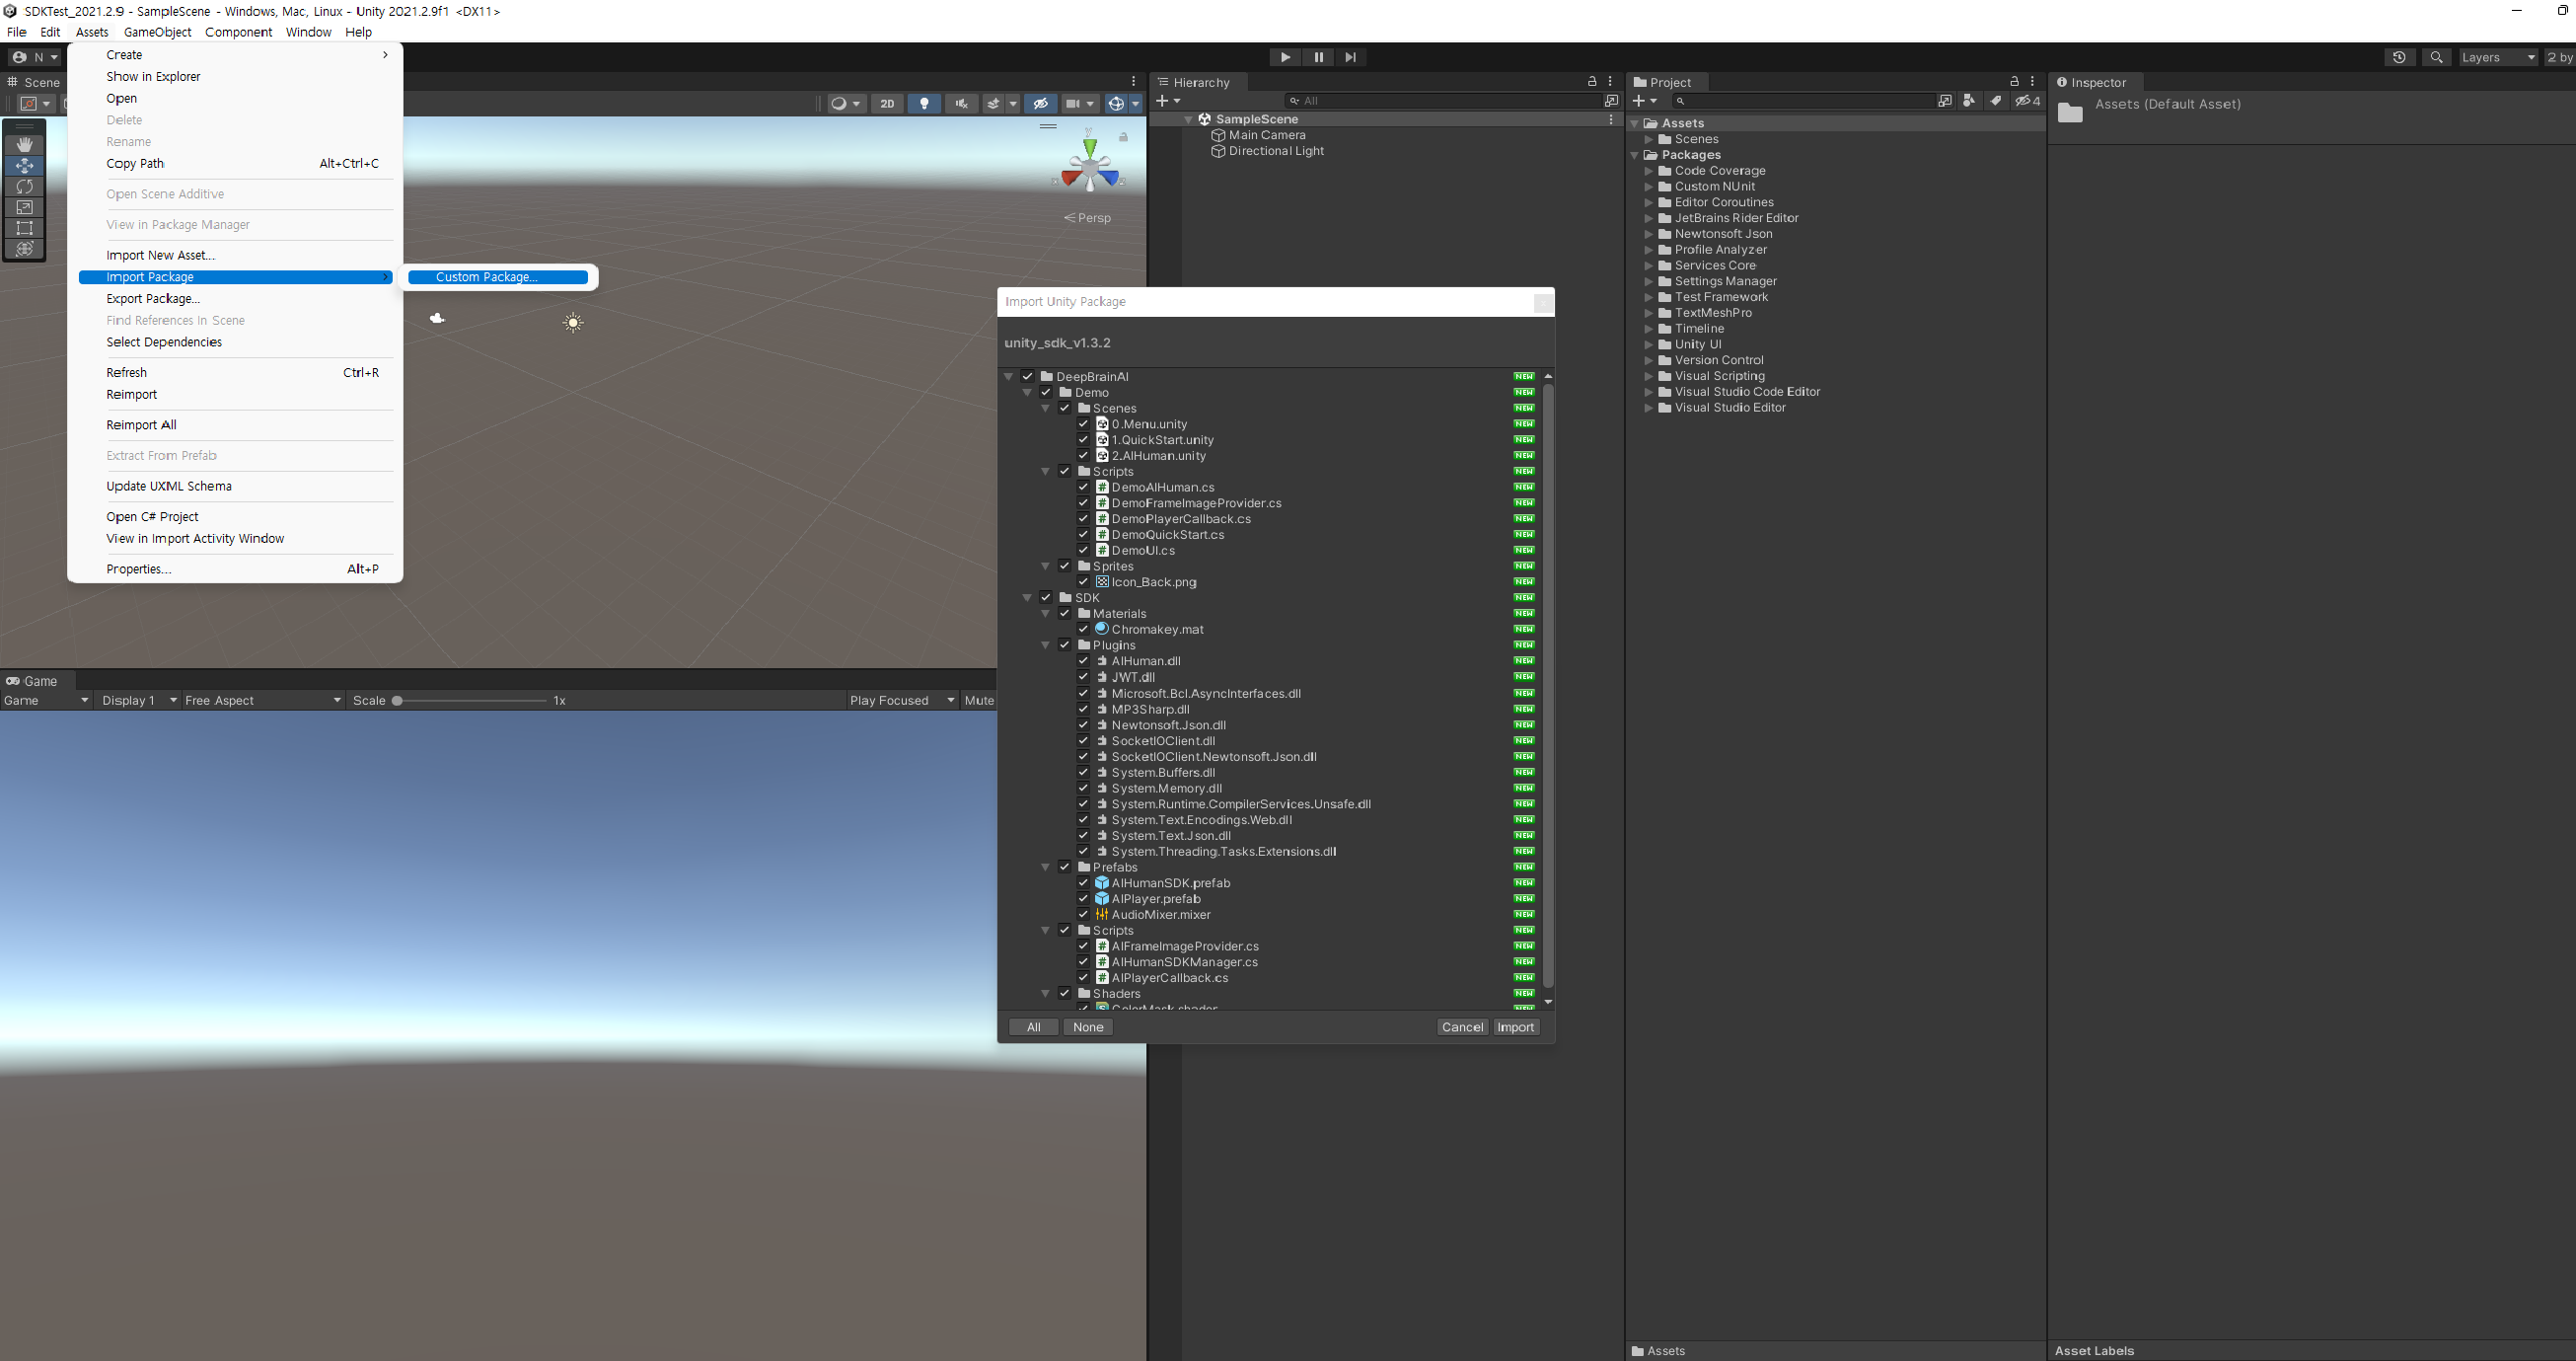
Task: Select the Move tool in Scene toolbar
Action: pyautogui.click(x=25, y=165)
